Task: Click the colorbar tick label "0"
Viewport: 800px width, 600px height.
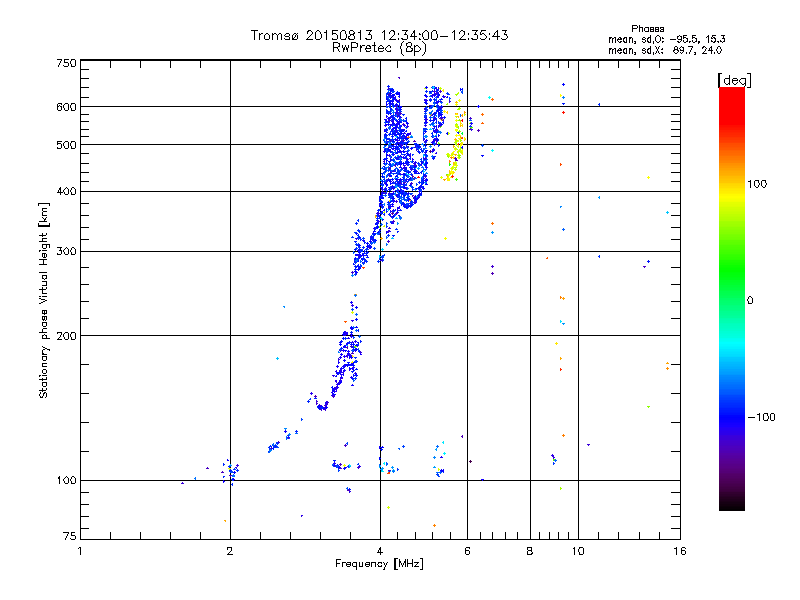Action: click(750, 301)
